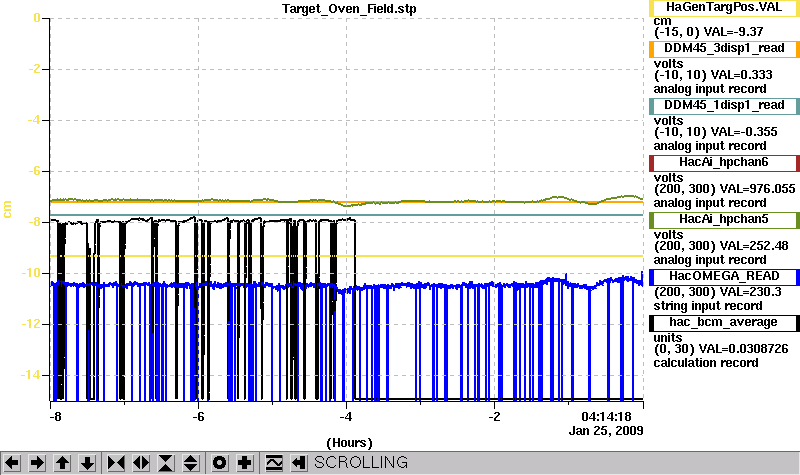Zoom in on the value axis with the inward-pointing vertical triangles icon
The width and height of the screenshot is (800, 475).
pyautogui.click(x=166, y=463)
